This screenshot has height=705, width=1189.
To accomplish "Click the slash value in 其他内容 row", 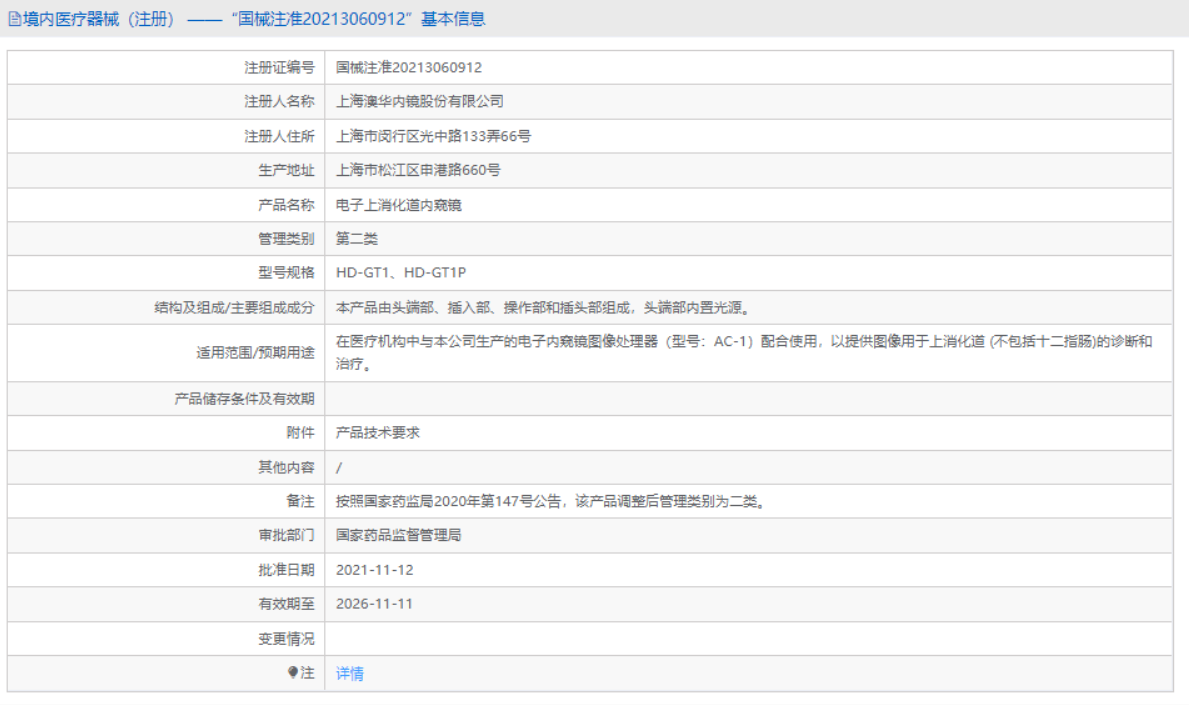I will (339, 468).
